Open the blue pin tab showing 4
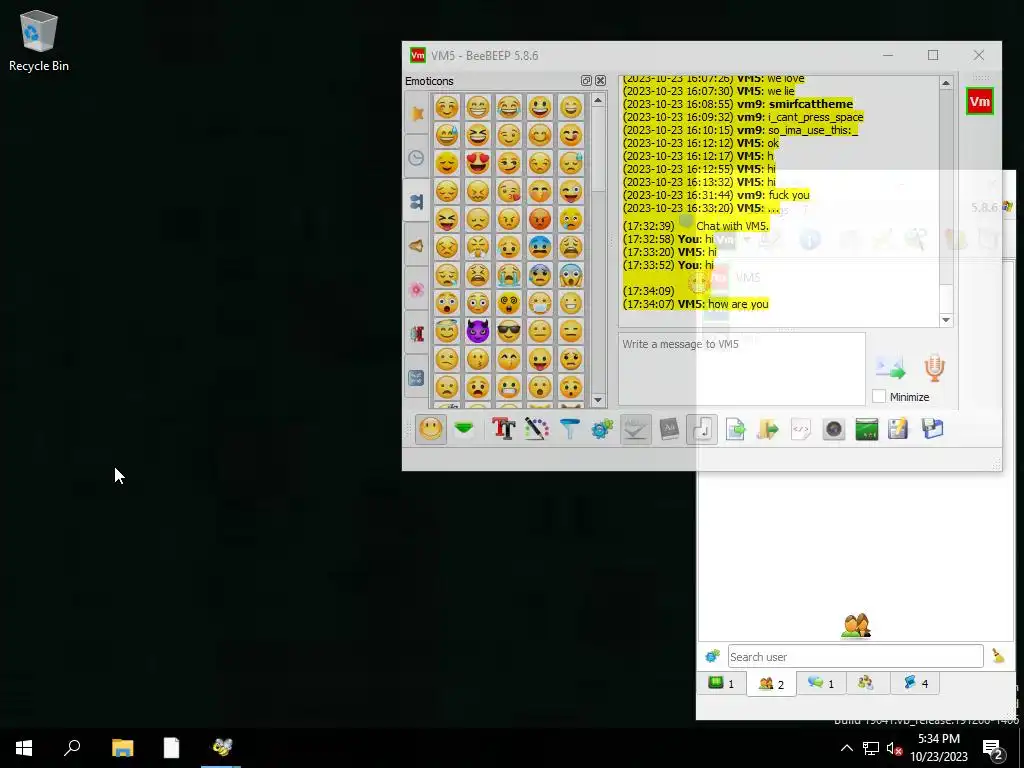Screen dimensions: 1024x768 pyautogui.click(x=915, y=683)
